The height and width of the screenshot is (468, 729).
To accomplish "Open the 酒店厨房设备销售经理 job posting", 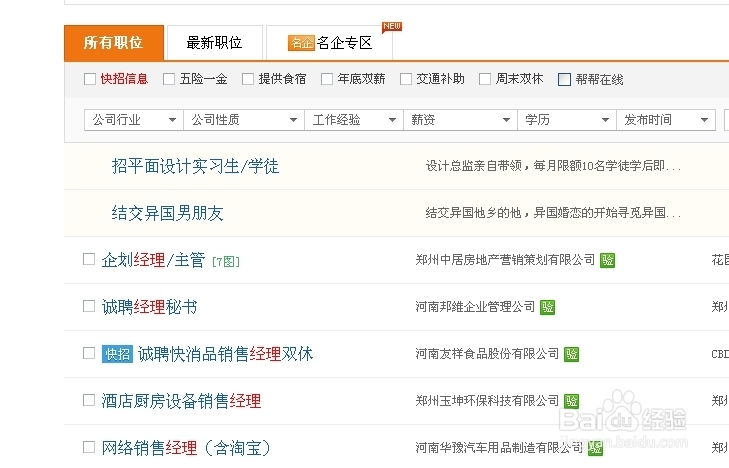I will [181, 401].
